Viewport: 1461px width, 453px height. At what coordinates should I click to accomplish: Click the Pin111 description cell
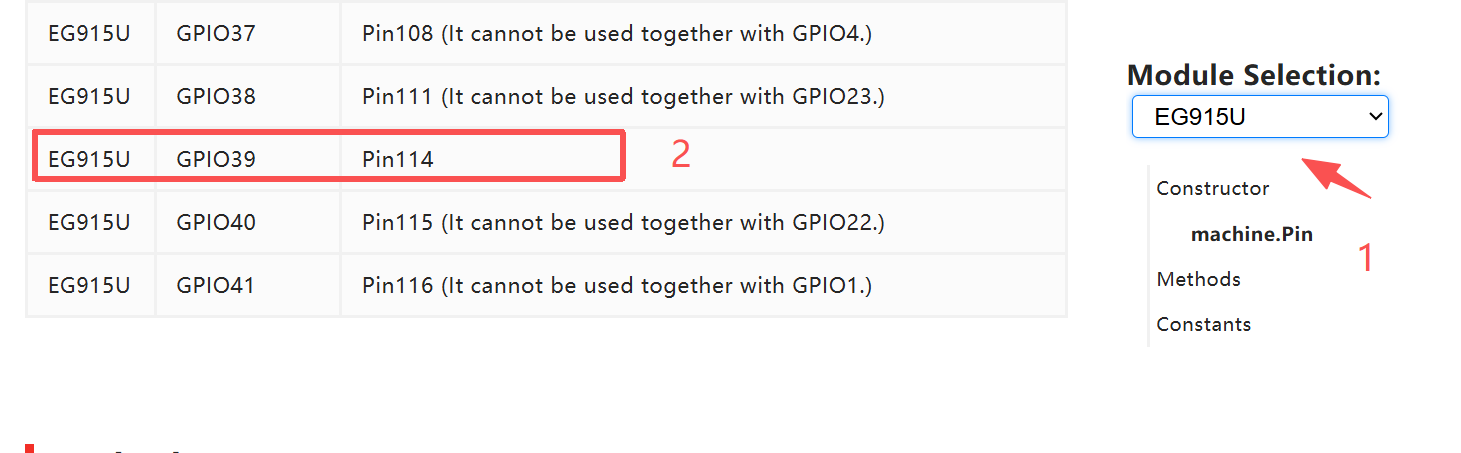623,97
